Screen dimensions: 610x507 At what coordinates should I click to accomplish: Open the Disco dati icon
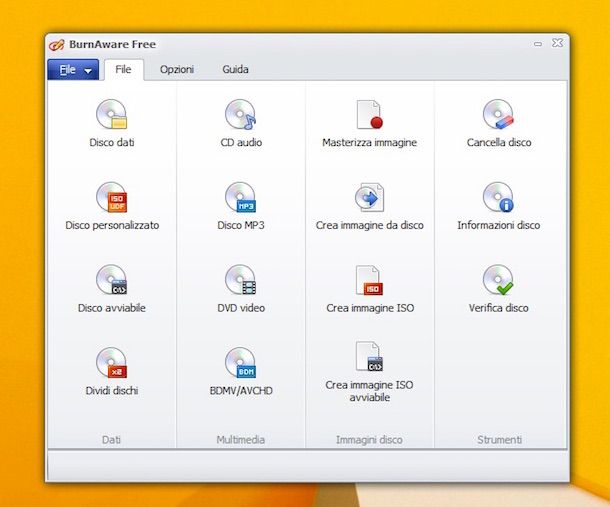point(112,114)
